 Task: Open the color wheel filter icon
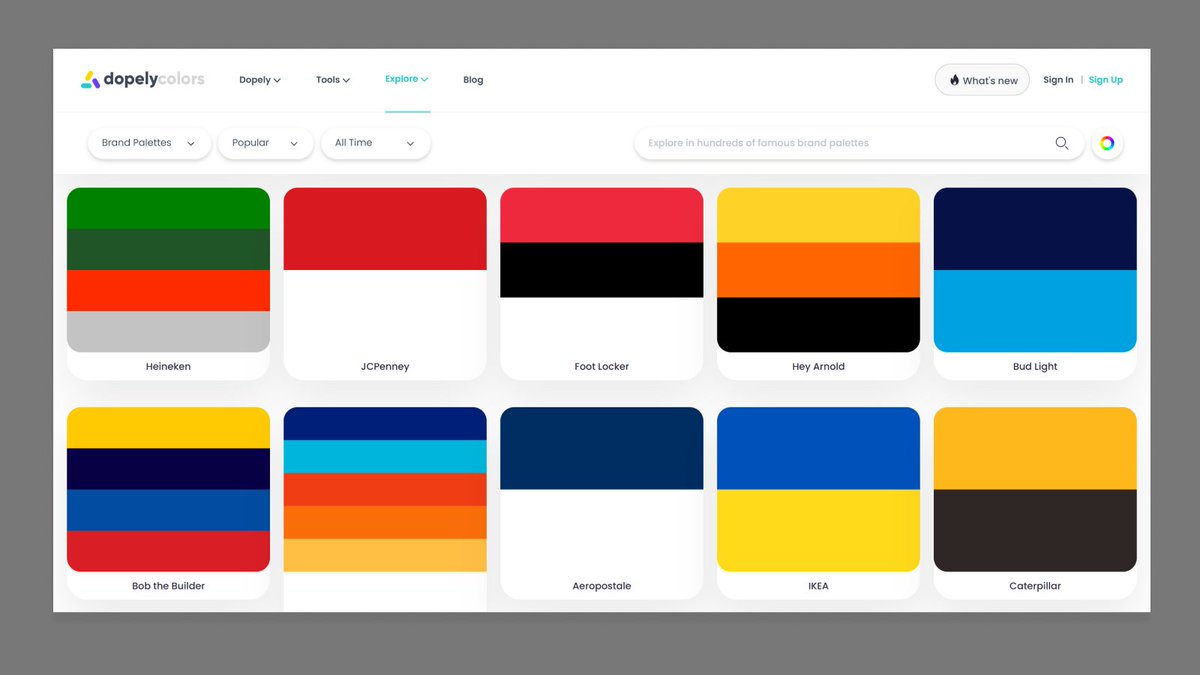[x=1107, y=143]
